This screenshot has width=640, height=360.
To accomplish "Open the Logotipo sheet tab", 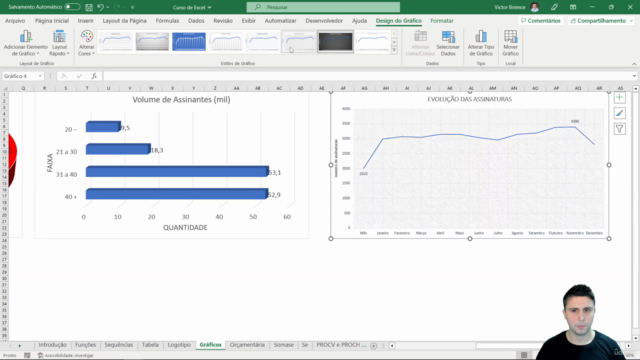I will [179, 345].
